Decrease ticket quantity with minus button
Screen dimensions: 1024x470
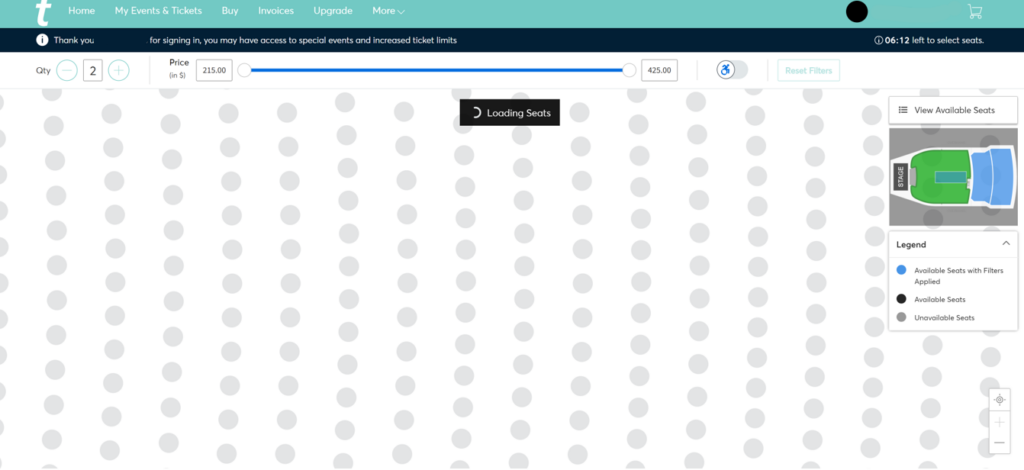tap(67, 70)
